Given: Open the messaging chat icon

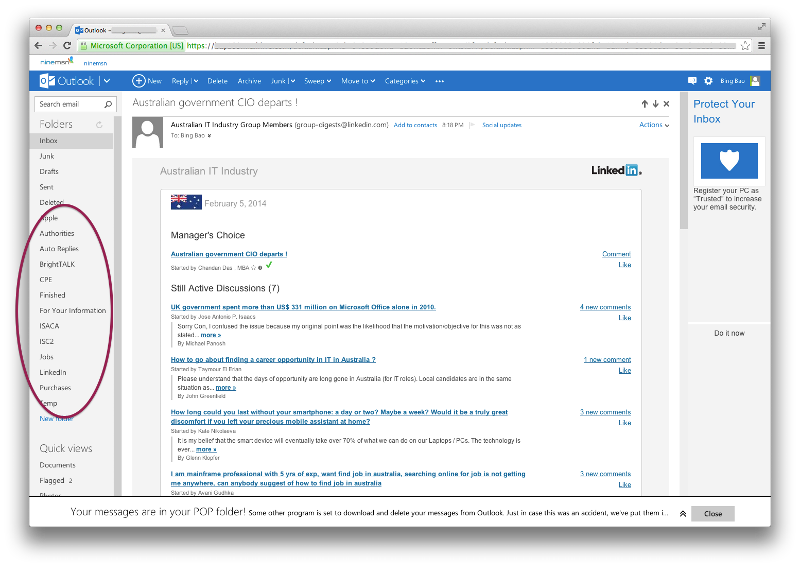Looking at the screenshot, I should 692,81.
